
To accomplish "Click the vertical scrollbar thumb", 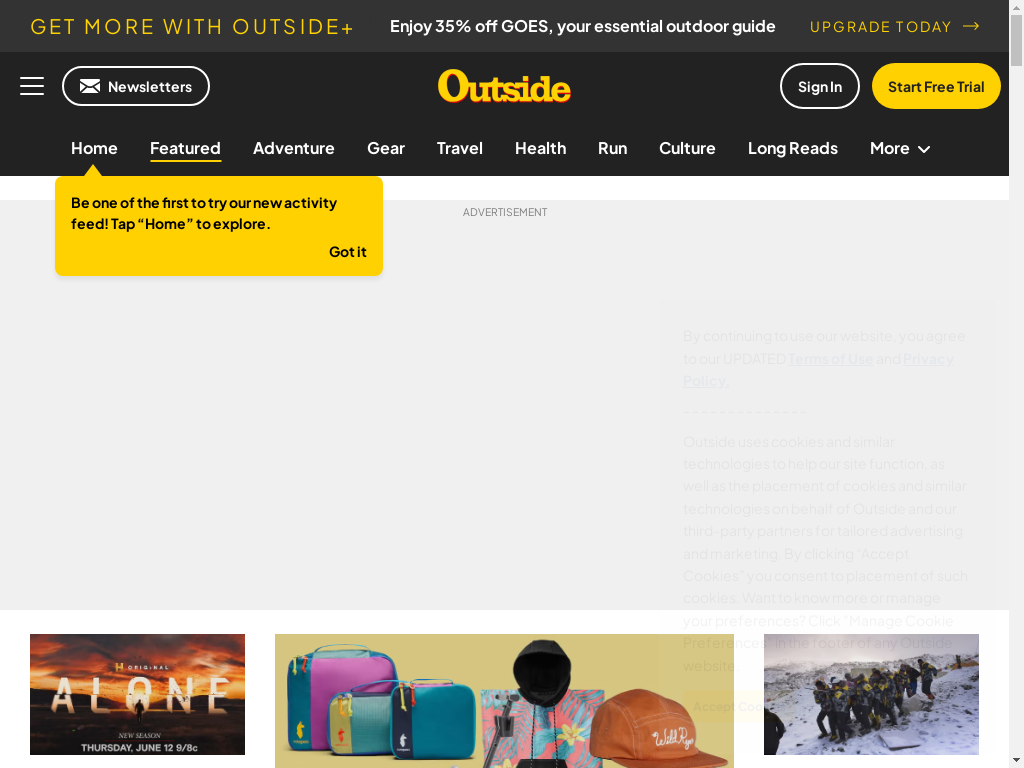I will 1016,39.
